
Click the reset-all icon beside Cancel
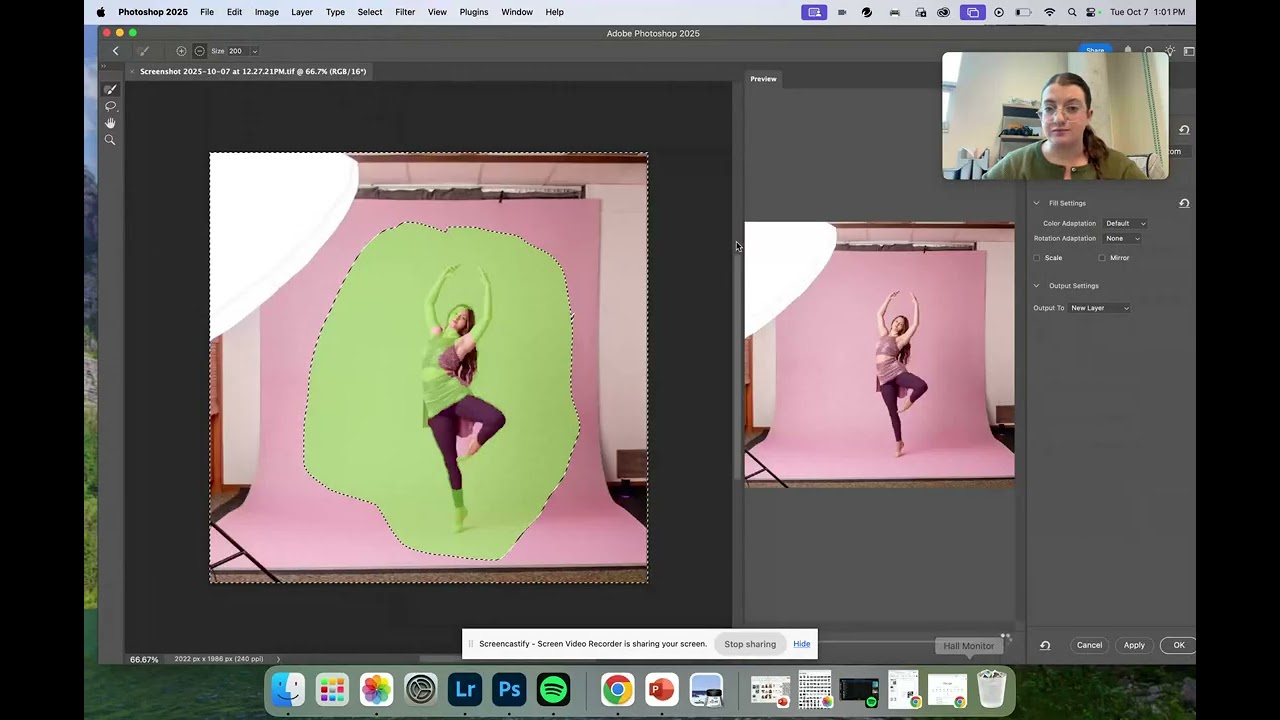1045,645
